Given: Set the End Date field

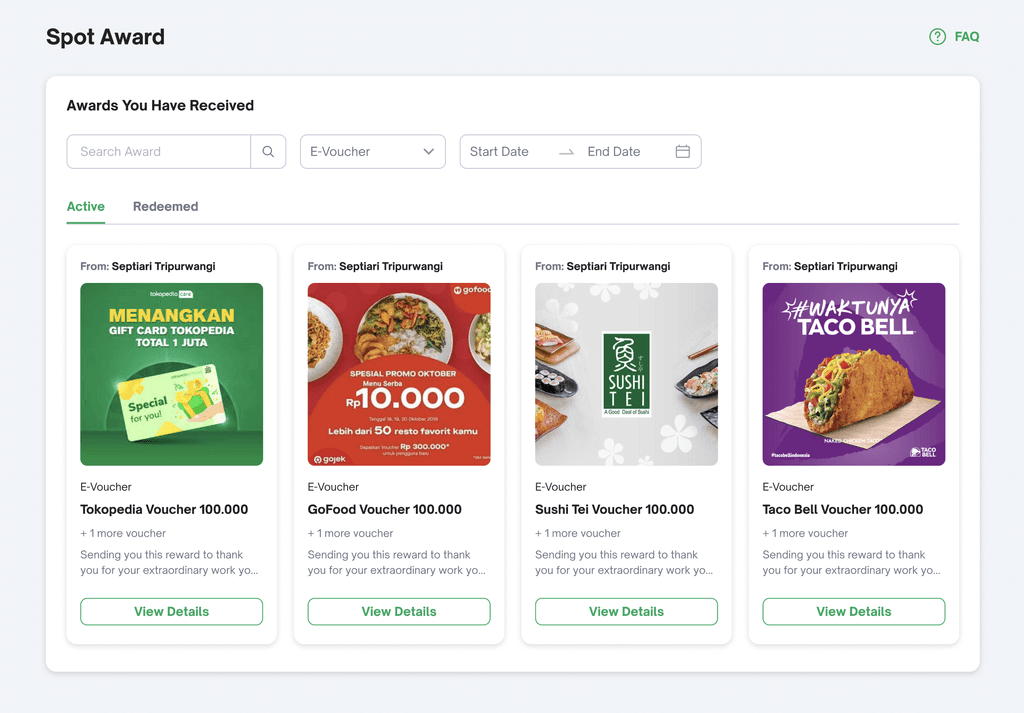Looking at the screenshot, I should click(x=613, y=152).
